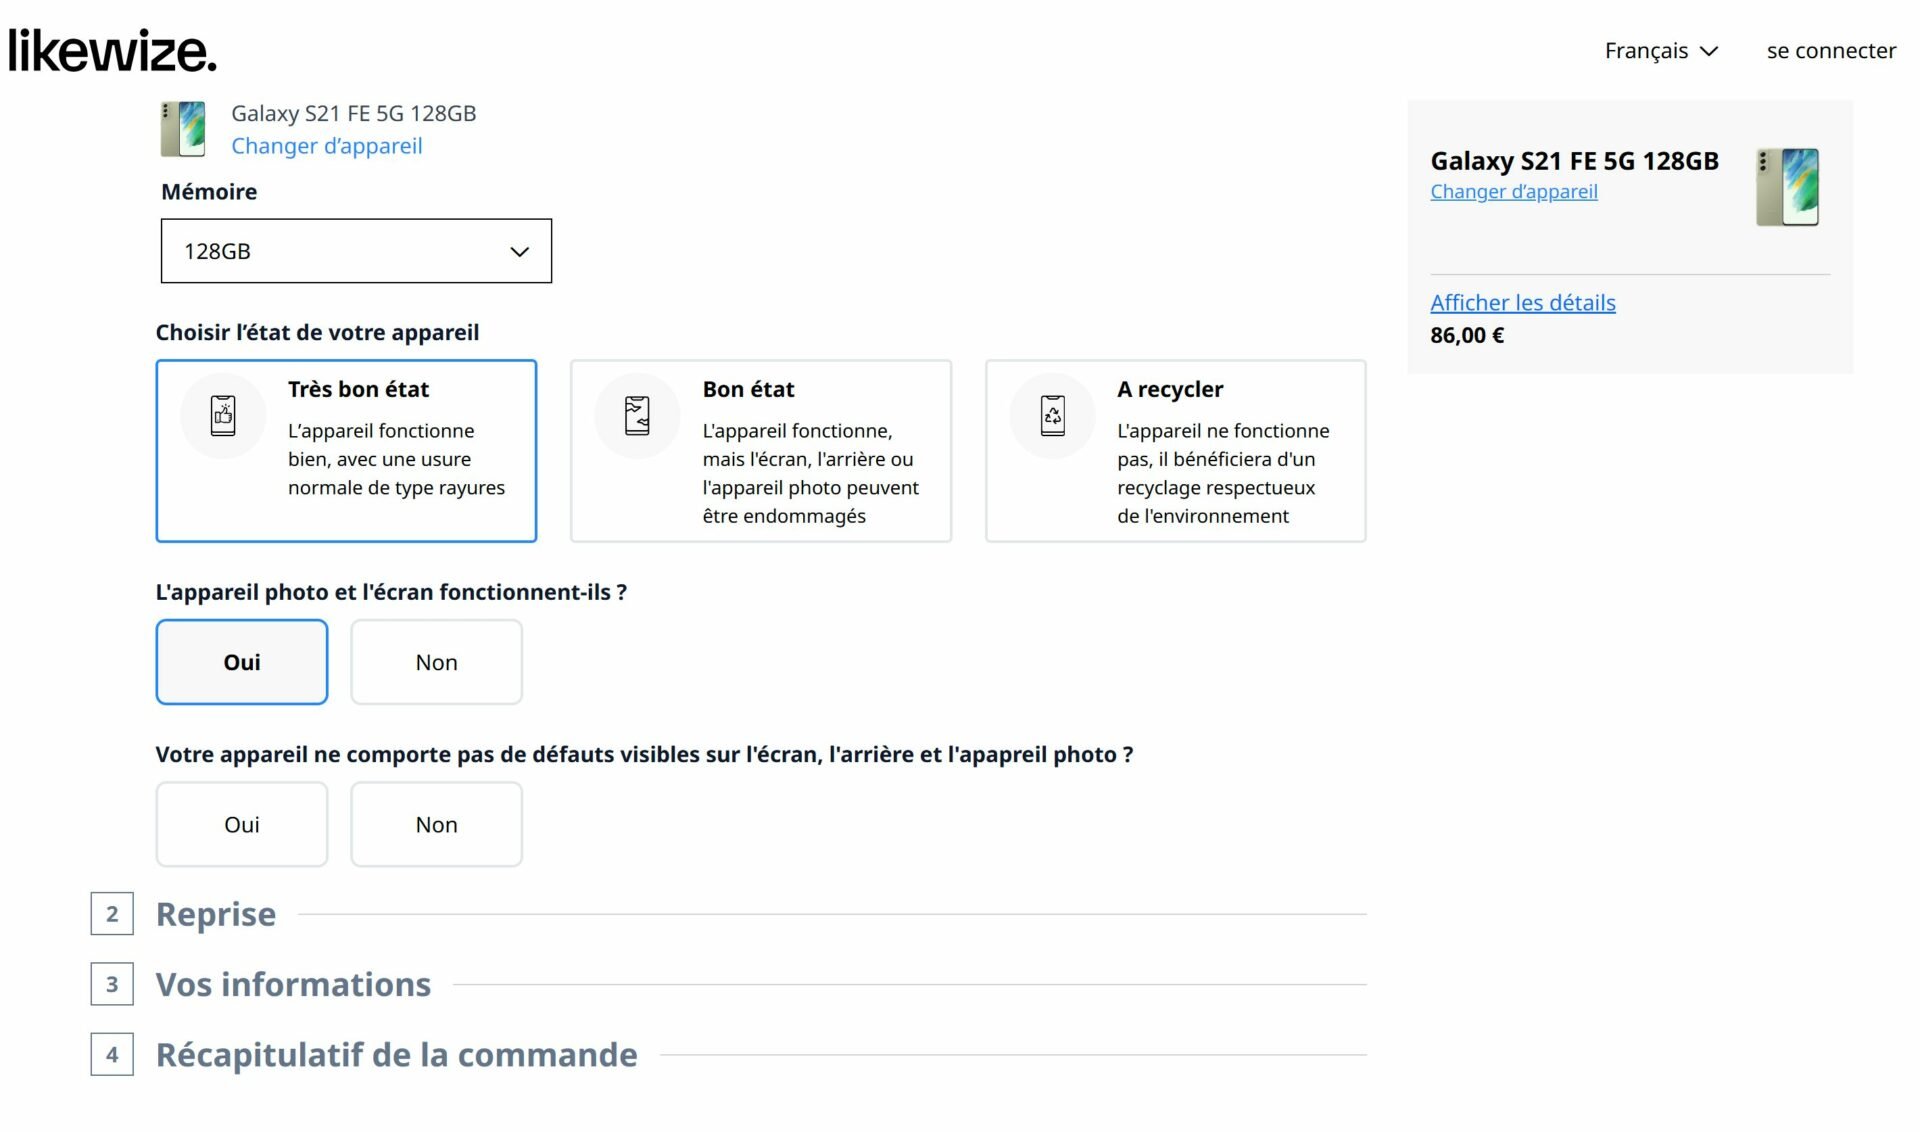Viewport: 1920px width, 1132px height.
Task: Choose Oui for no visible defects question
Action: (x=242, y=824)
